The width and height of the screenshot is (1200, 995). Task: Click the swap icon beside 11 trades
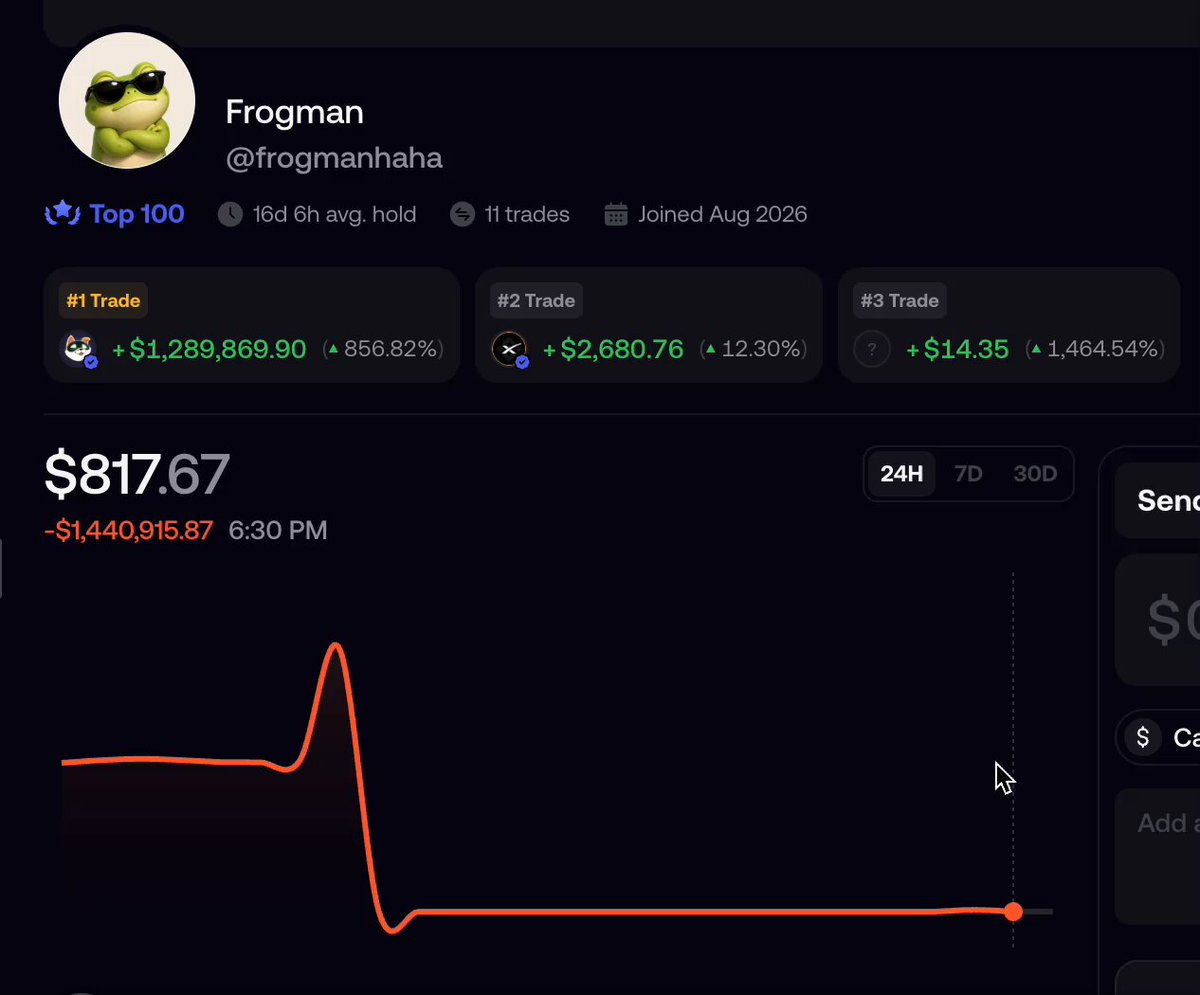[462, 214]
